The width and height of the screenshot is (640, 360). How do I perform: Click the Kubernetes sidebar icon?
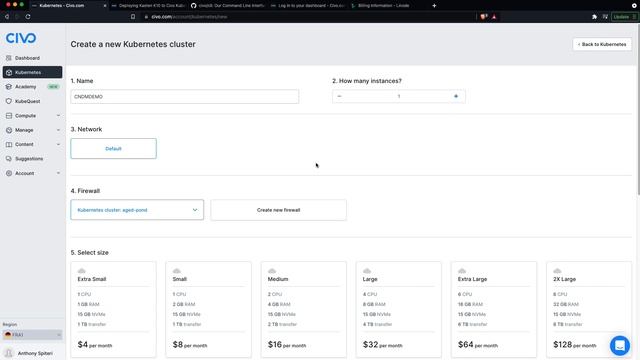coord(9,72)
